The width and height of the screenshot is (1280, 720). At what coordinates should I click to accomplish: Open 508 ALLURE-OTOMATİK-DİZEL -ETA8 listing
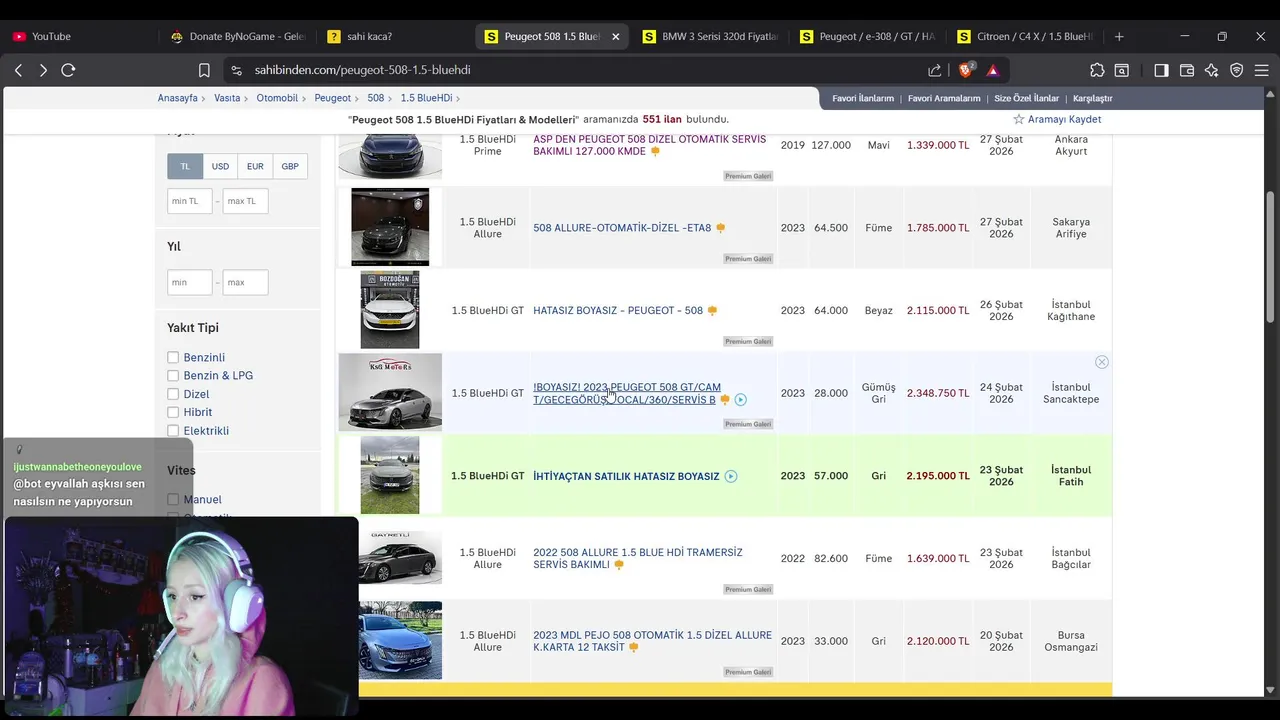tap(622, 228)
